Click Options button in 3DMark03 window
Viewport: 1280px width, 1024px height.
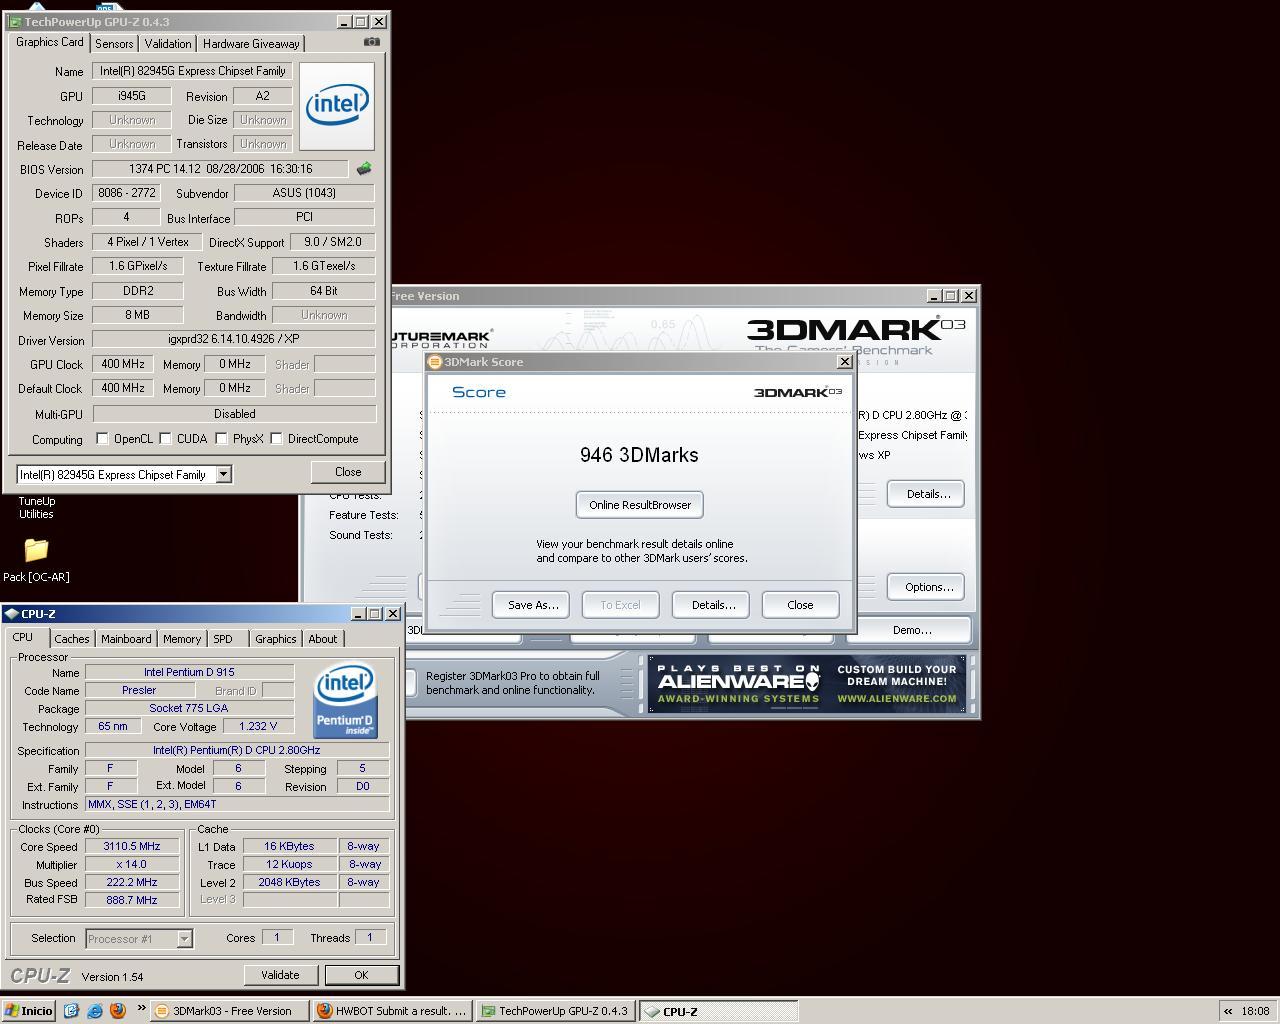coord(927,587)
